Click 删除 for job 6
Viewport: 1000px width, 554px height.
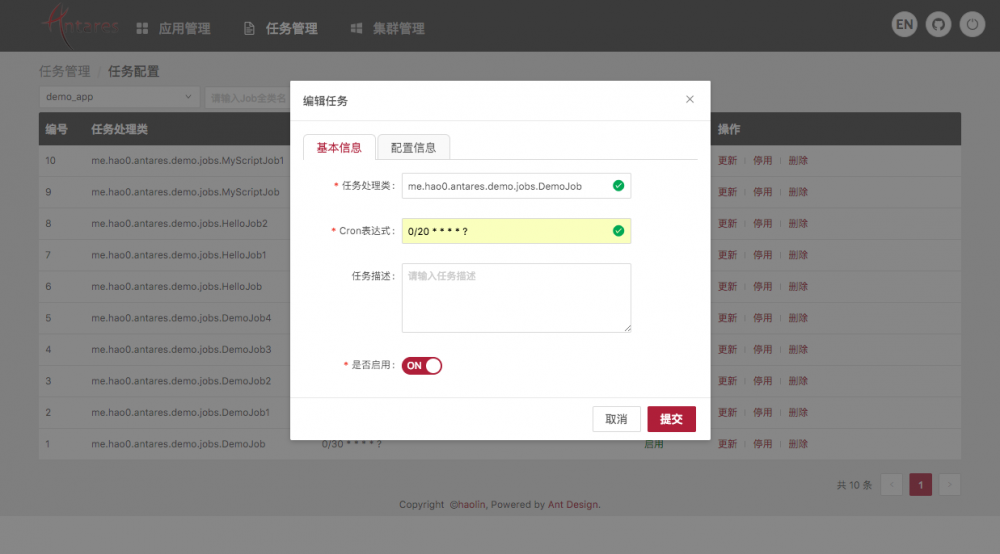tap(798, 287)
